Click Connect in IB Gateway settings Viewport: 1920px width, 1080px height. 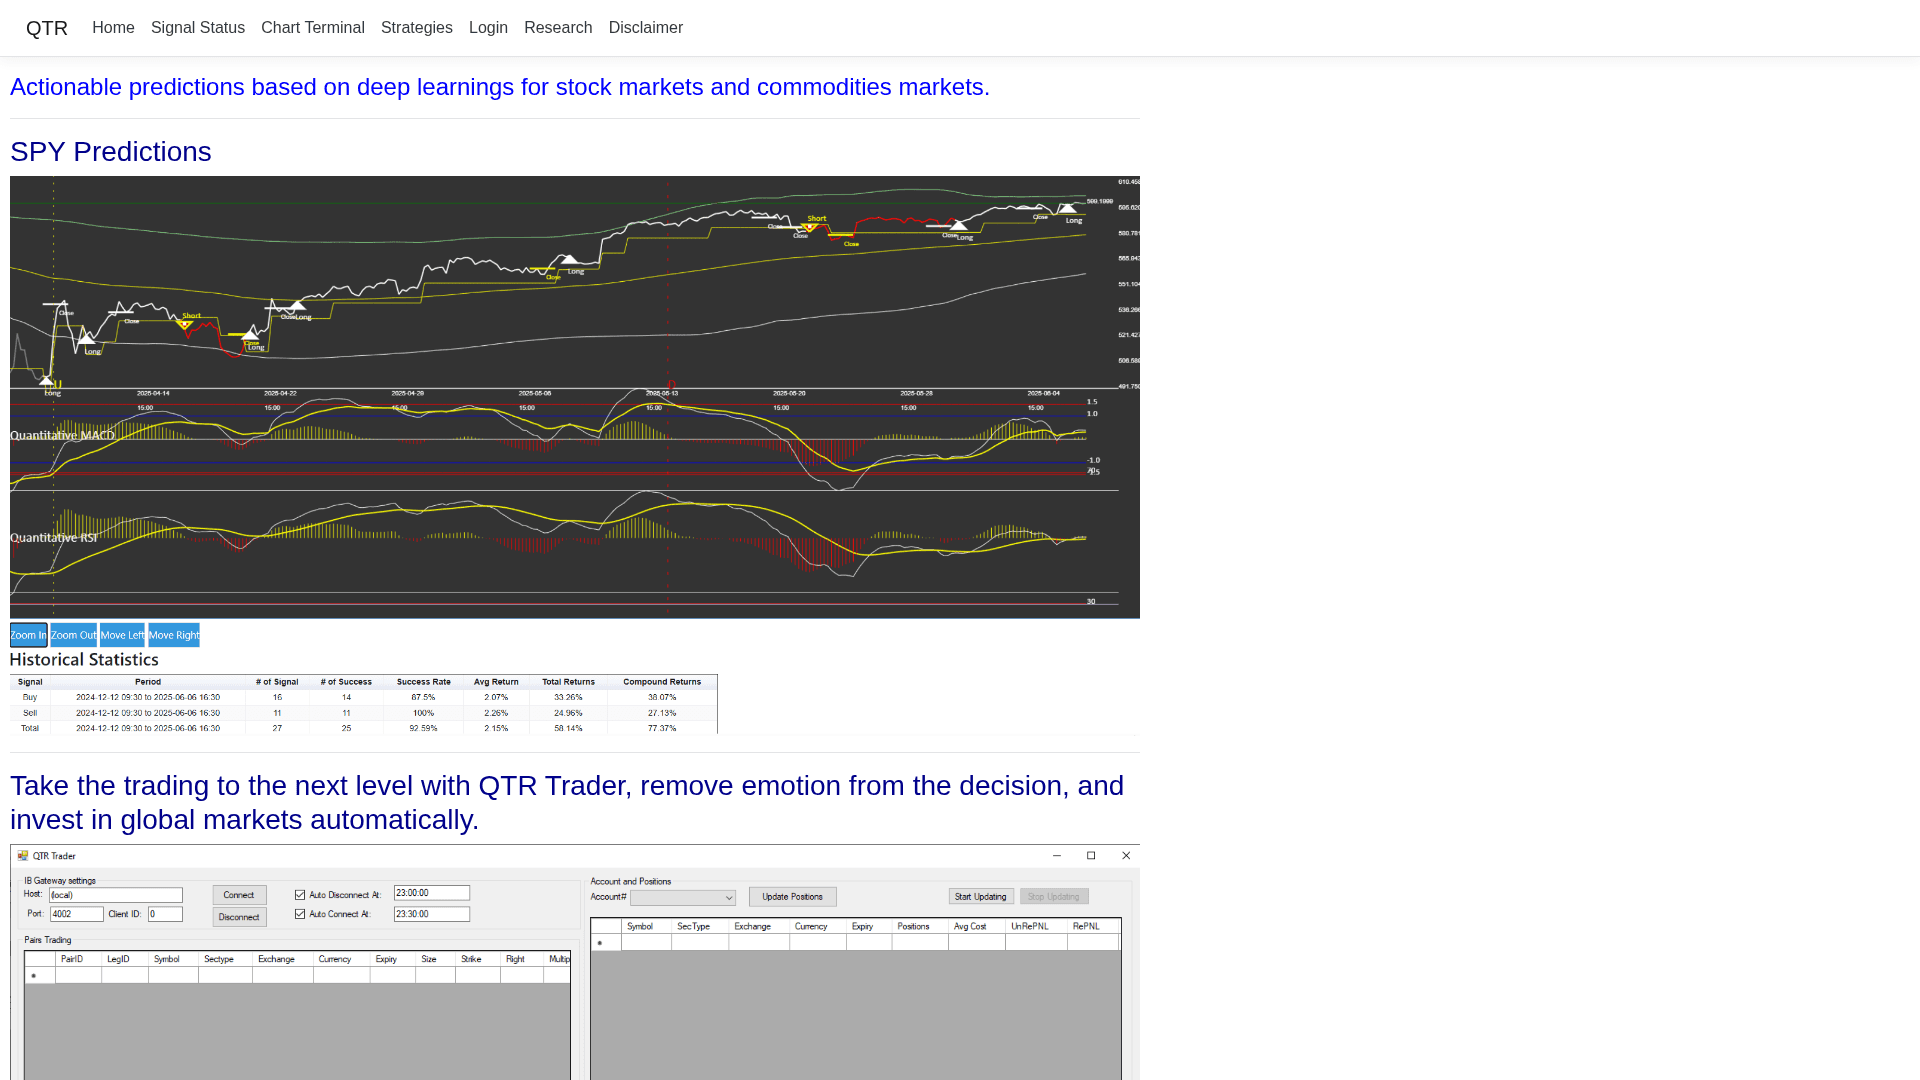click(239, 895)
